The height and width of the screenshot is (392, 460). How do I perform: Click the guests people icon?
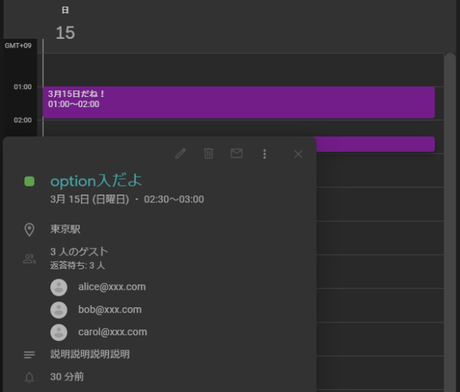(x=29, y=259)
